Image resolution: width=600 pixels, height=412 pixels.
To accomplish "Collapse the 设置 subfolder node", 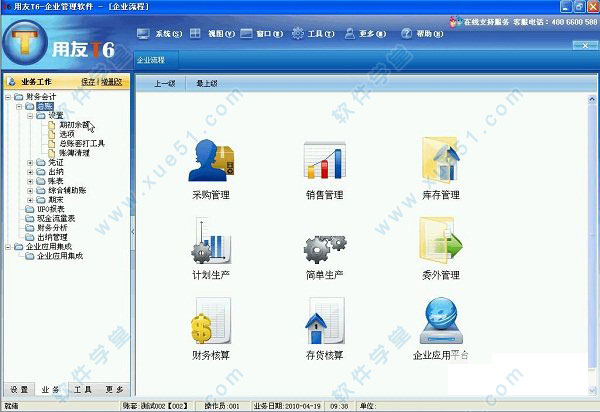I will tap(30, 116).
